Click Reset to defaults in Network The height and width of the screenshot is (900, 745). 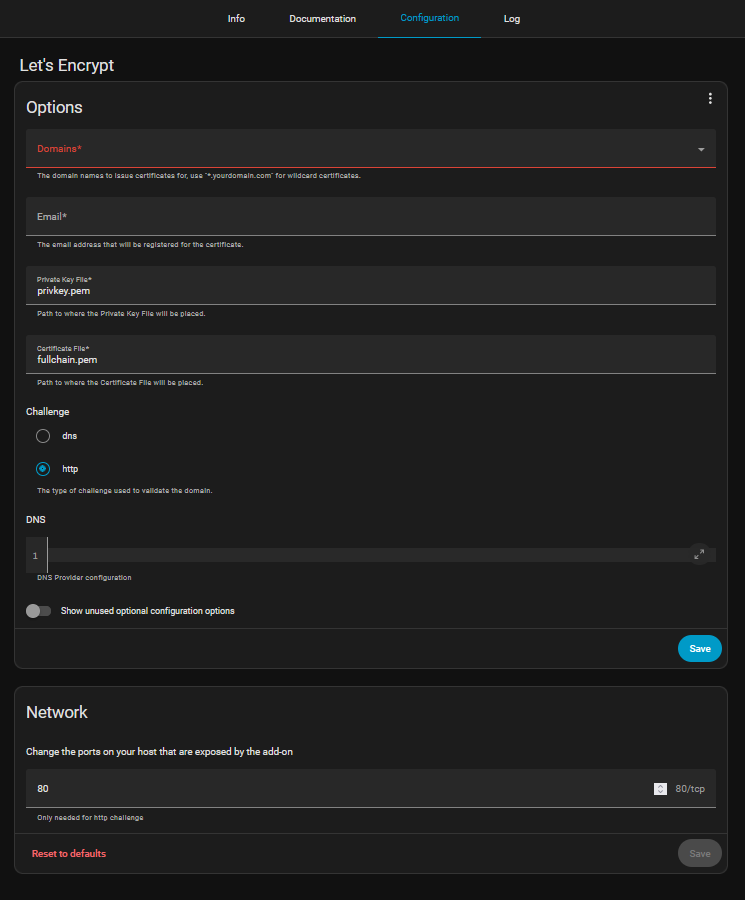pyautogui.click(x=69, y=854)
